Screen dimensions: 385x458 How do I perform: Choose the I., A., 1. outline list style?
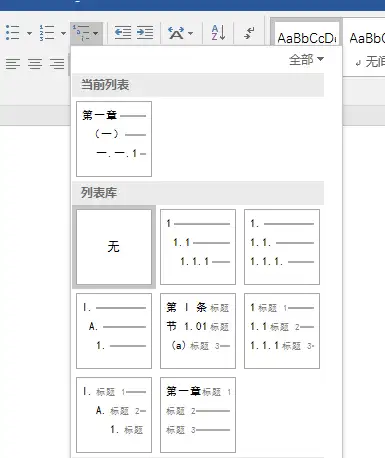pyautogui.click(x=114, y=331)
